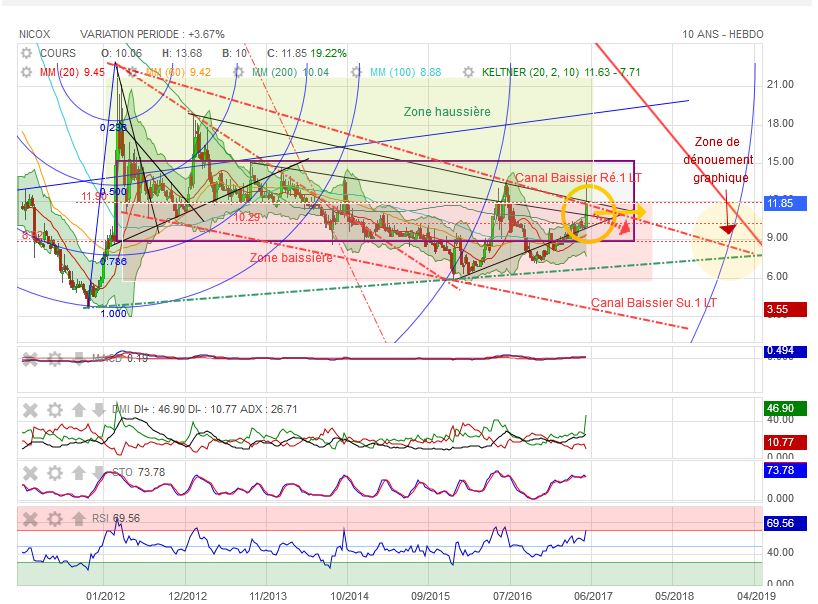Click the COURS label in chart header
The height and width of the screenshot is (604, 818).
coord(58,53)
